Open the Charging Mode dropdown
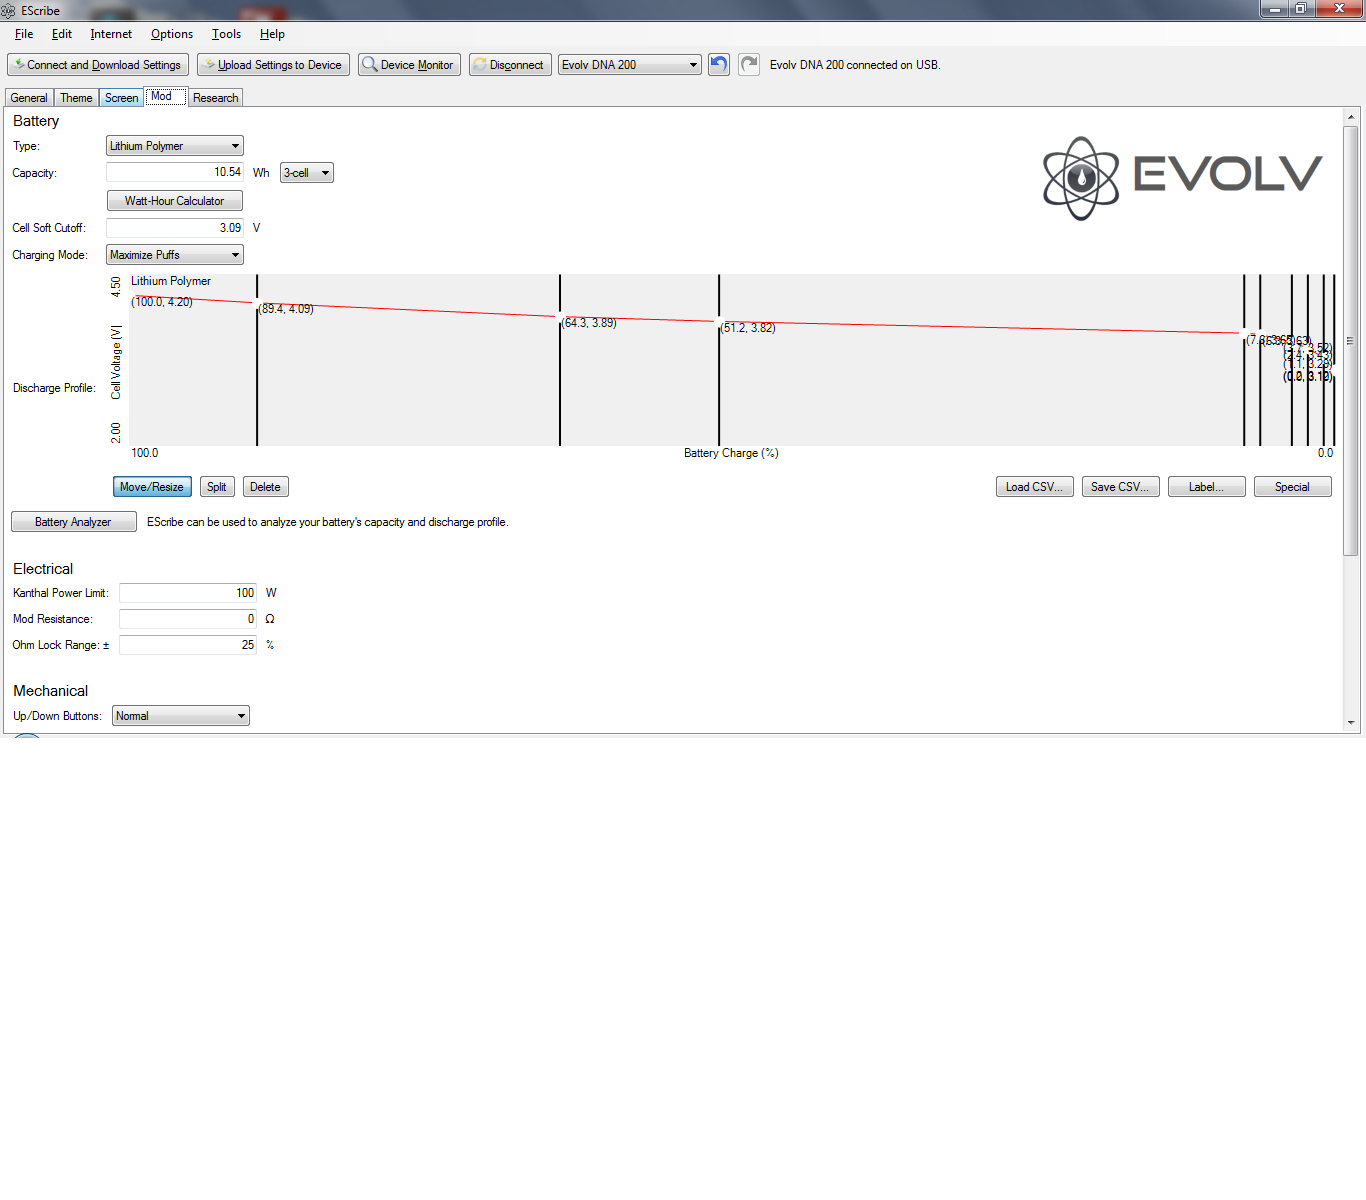 (174, 255)
